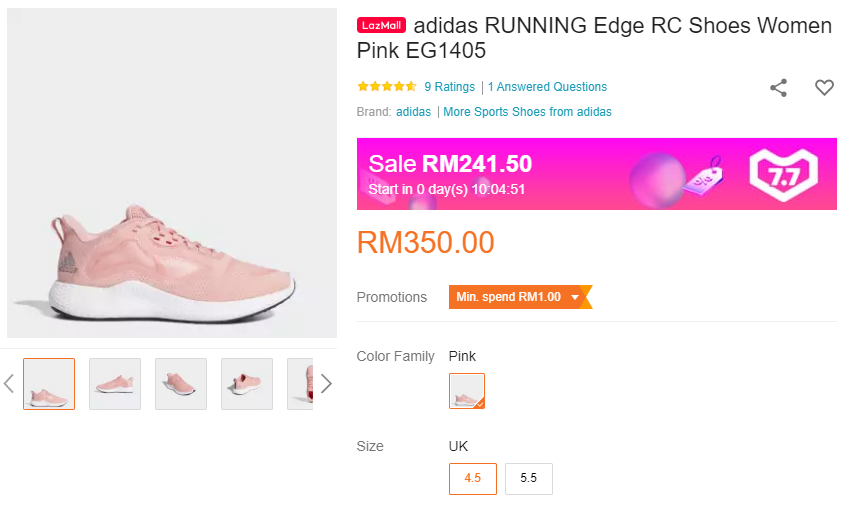Open the 9 Ratings link
The width and height of the screenshot is (849, 509).
(x=449, y=87)
